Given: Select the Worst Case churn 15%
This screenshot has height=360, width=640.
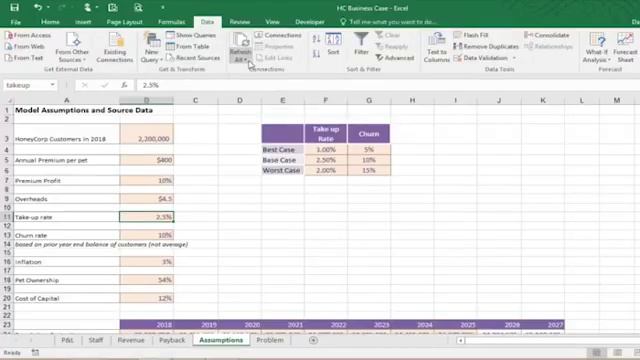Looking at the screenshot, I should click(x=369, y=170).
